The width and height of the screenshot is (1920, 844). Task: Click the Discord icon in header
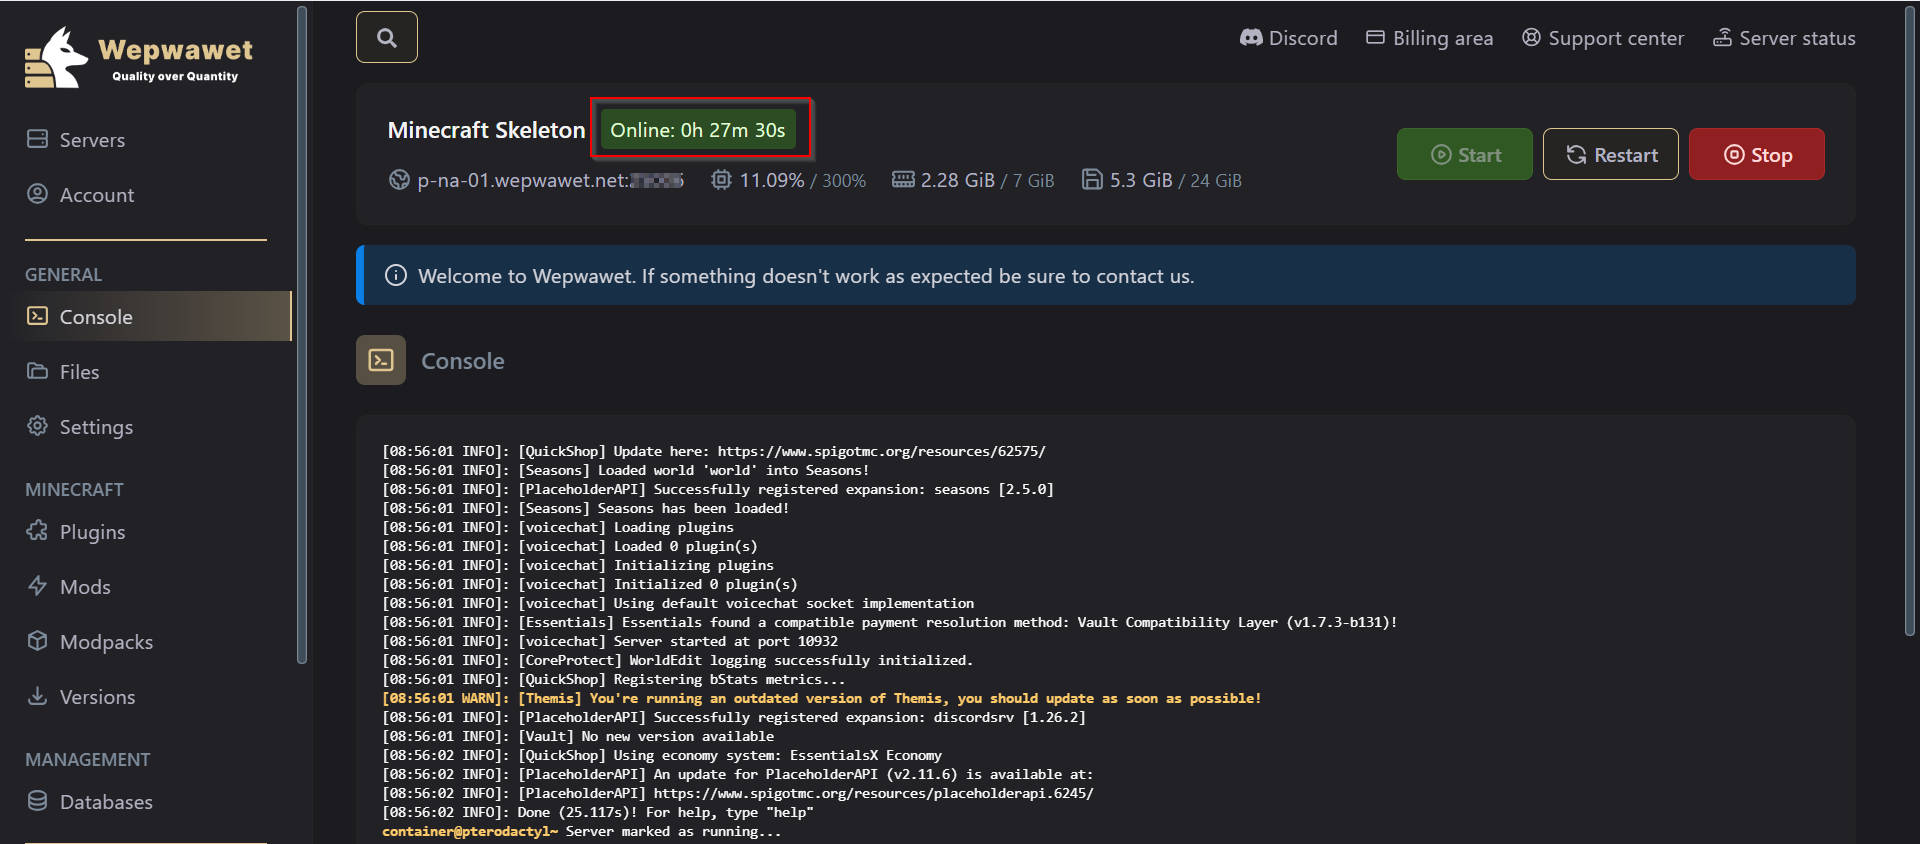click(x=1251, y=38)
